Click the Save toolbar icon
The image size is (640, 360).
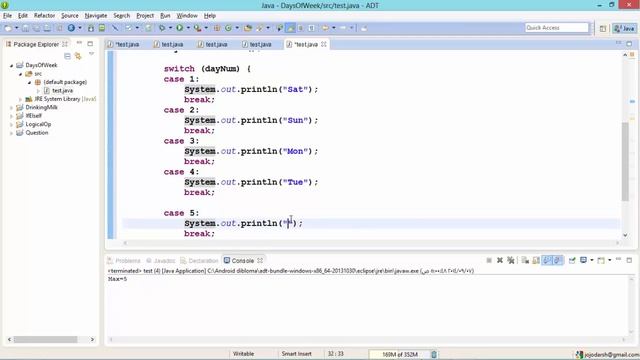point(25,28)
